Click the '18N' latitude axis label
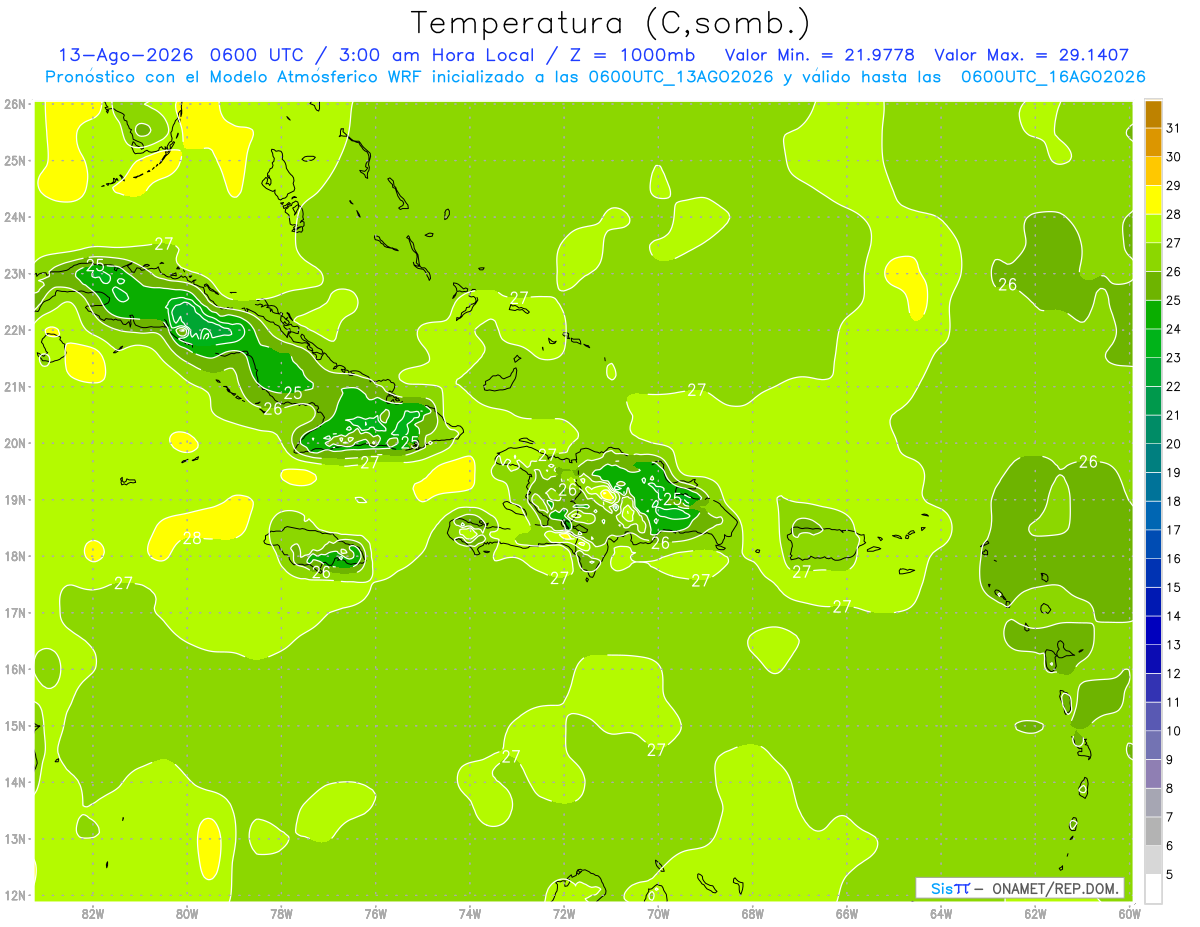 point(16,556)
